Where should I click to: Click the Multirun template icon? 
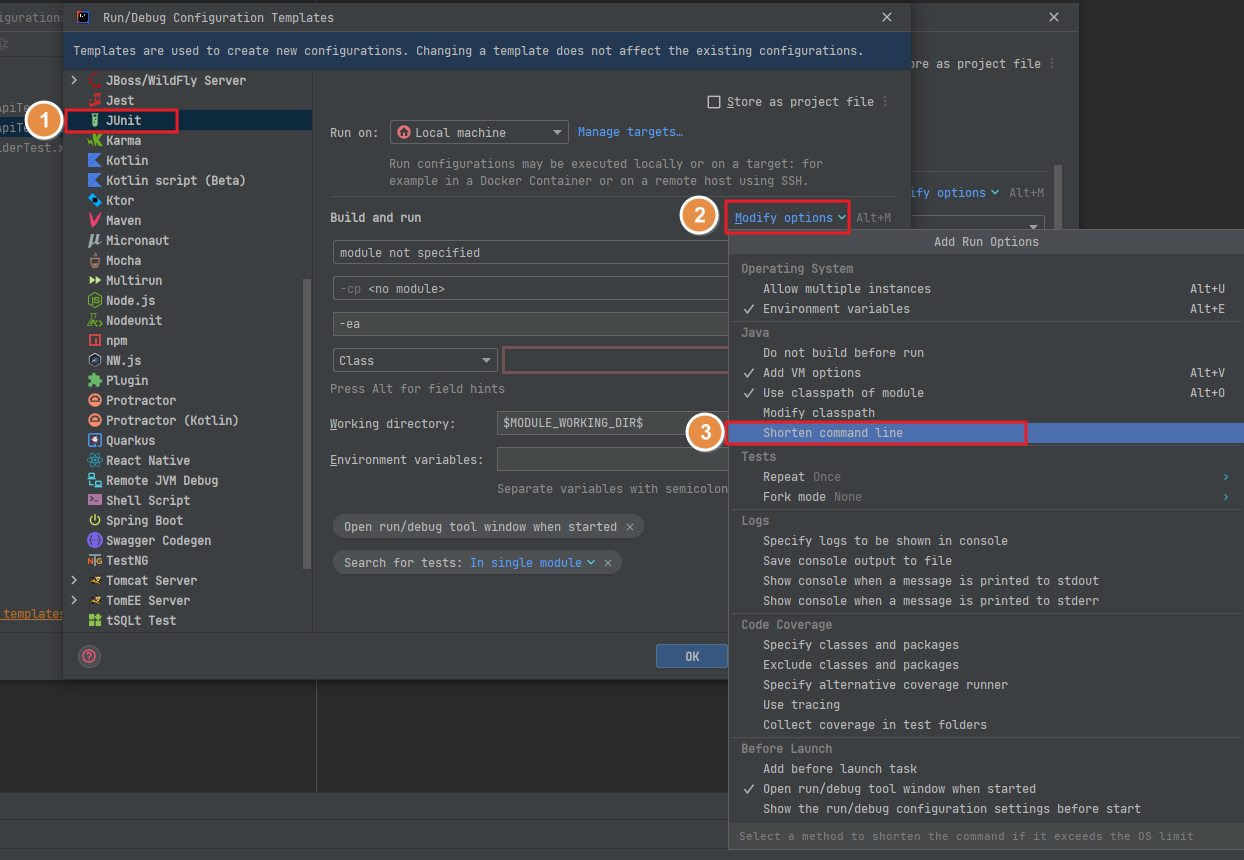[x=94, y=280]
